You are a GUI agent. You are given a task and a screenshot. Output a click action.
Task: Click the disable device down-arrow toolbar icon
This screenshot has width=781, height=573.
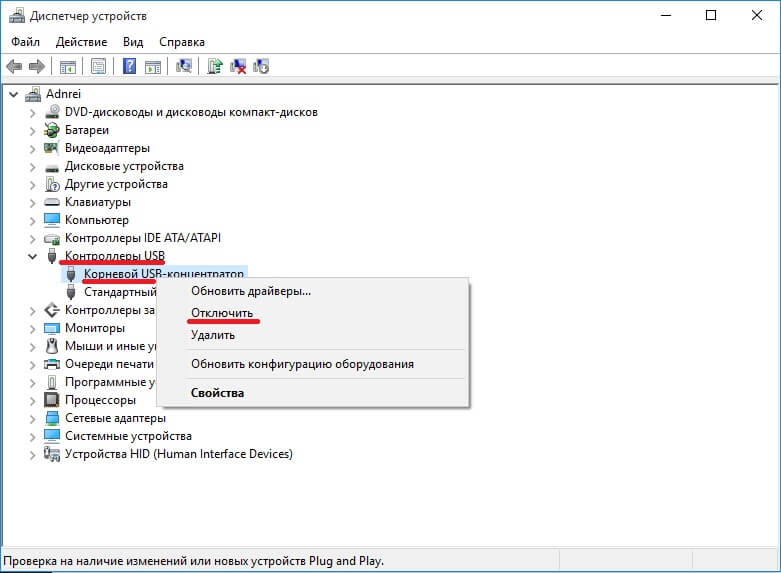(261, 67)
